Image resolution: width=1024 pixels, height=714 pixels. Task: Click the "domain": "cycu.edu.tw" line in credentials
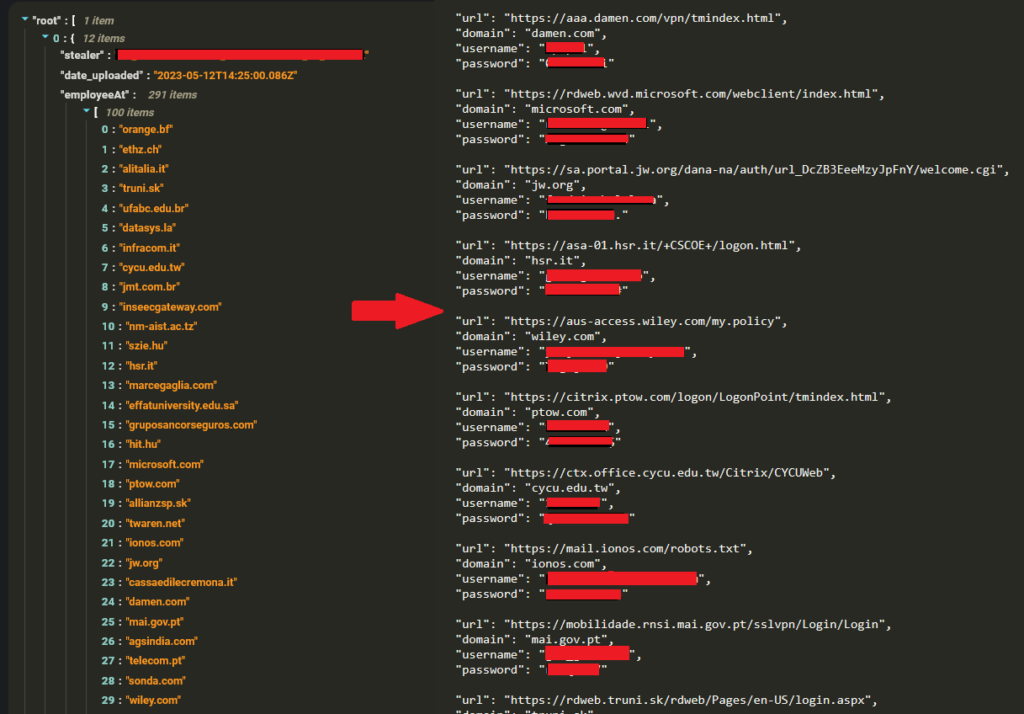[x=538, y=488]
